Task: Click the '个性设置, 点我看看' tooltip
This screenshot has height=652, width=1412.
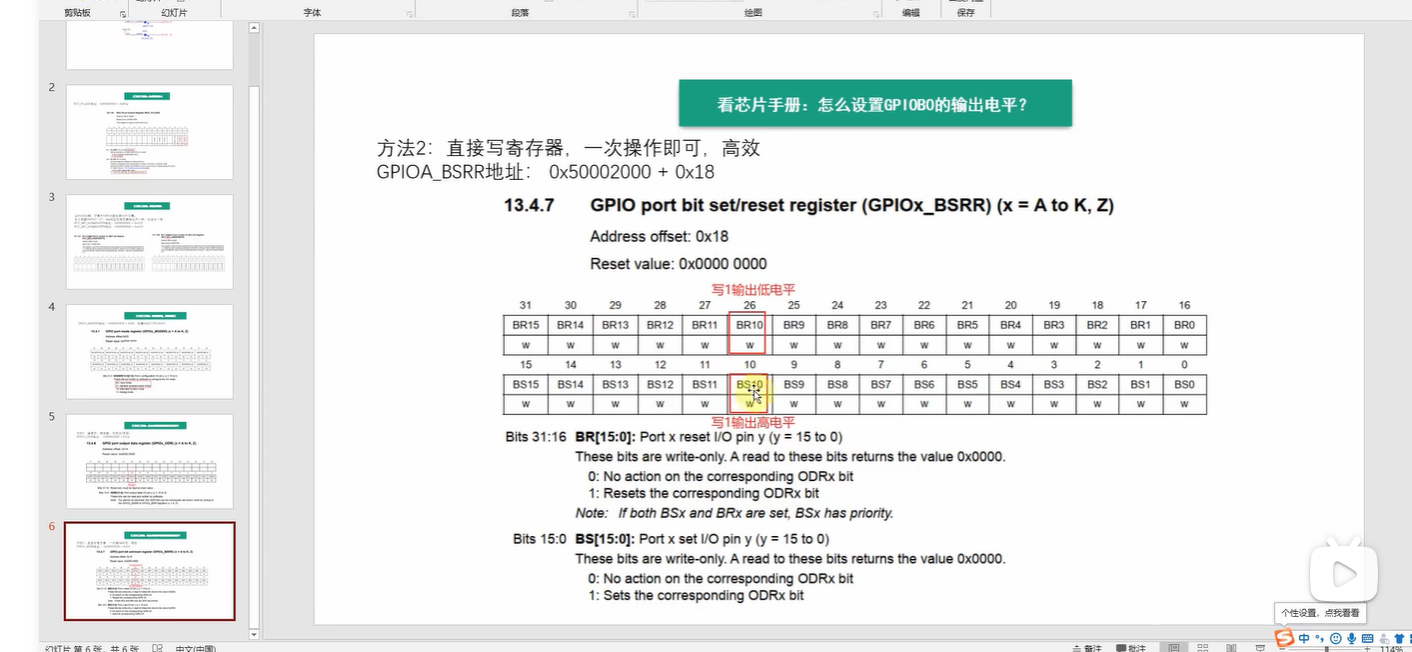Action: [x=1319, y=613]
